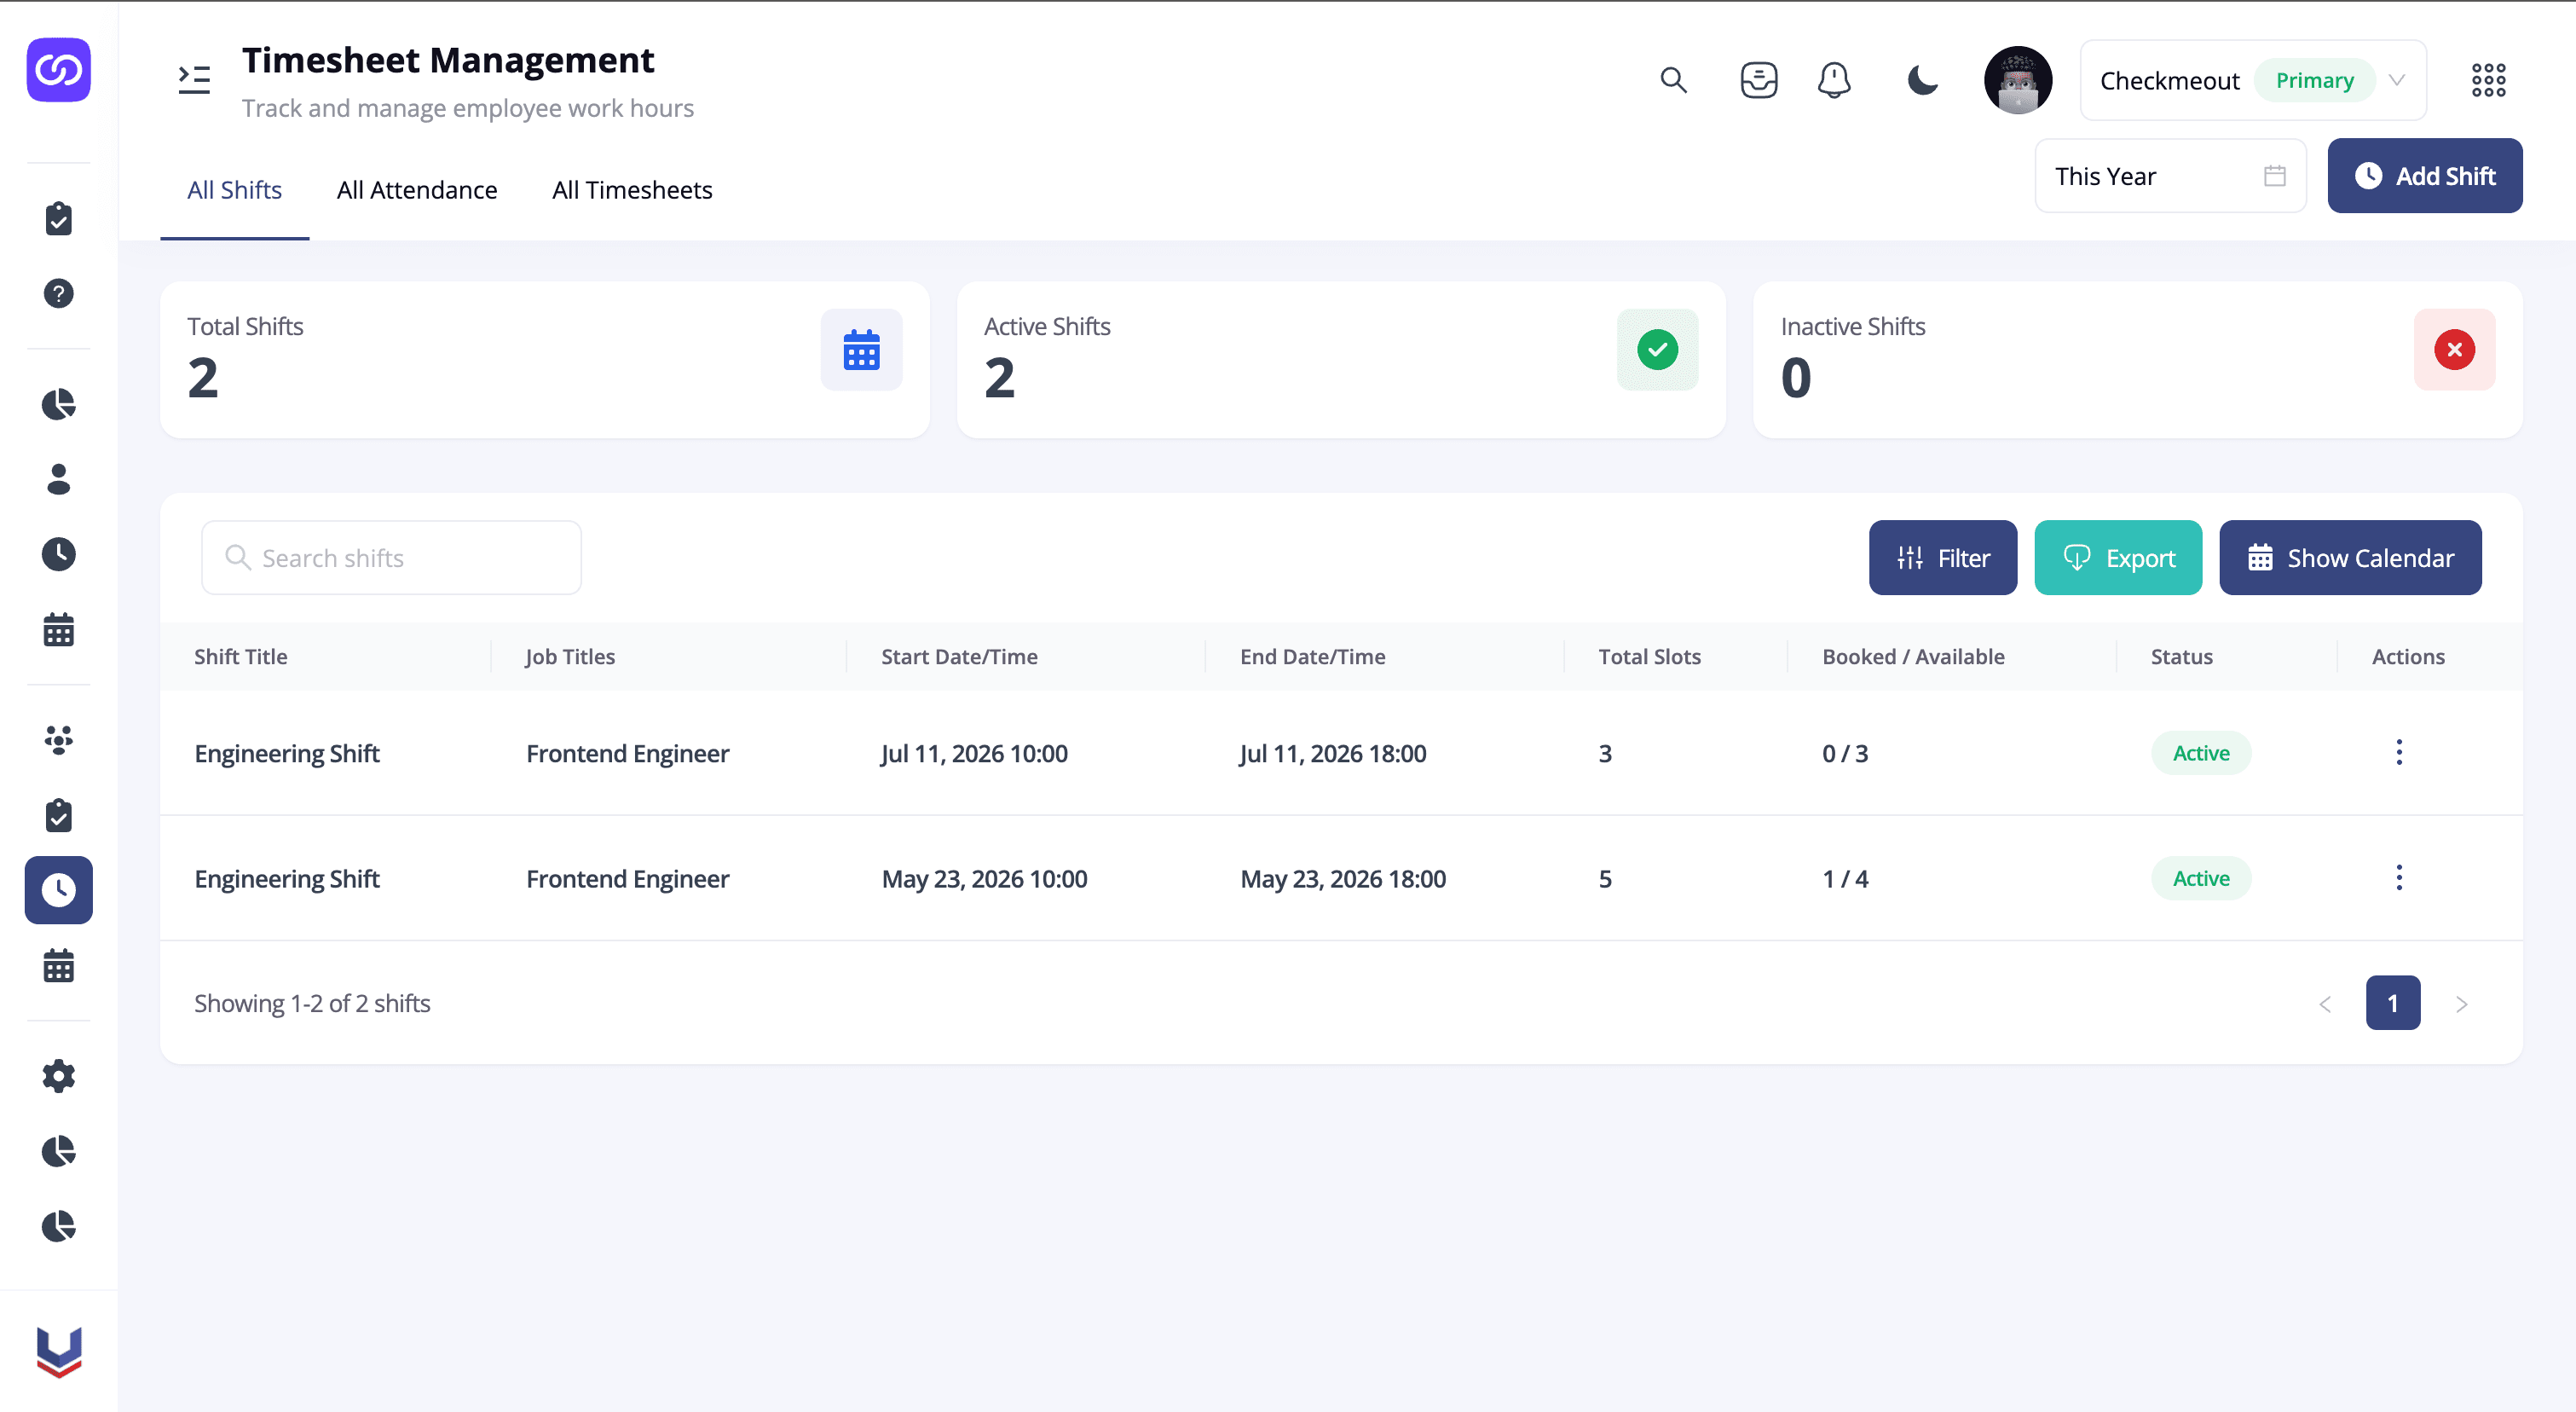The height and width of the screenshot is (1412, 2576).
Task: Expand the Checkmeout Primary workspace dropdown
Action: [2253, 80]
